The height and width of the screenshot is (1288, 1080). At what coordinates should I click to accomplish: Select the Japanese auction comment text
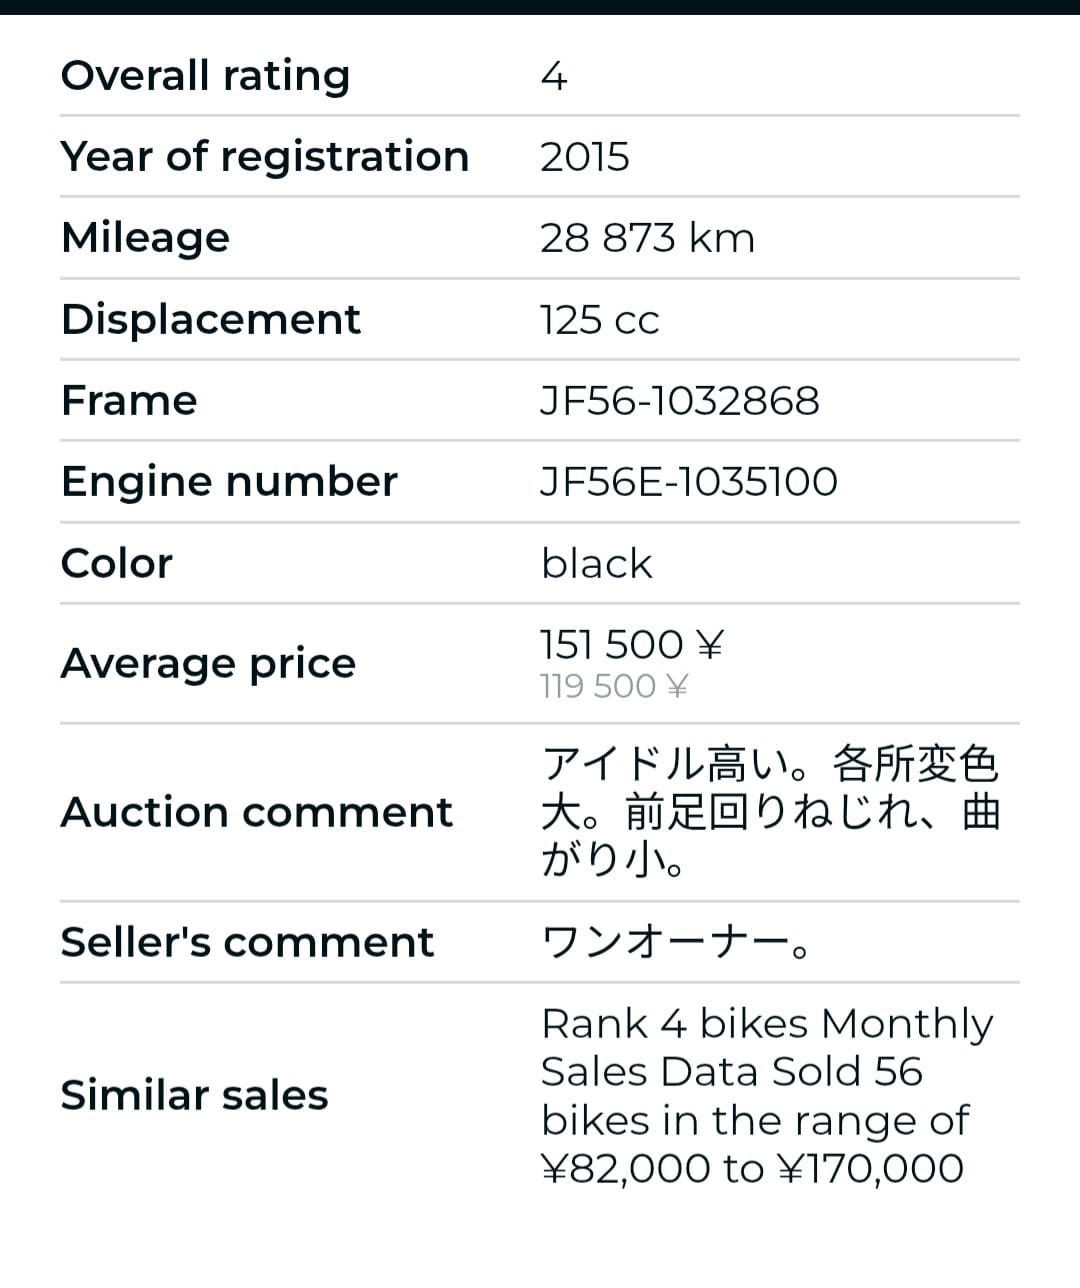769,812
